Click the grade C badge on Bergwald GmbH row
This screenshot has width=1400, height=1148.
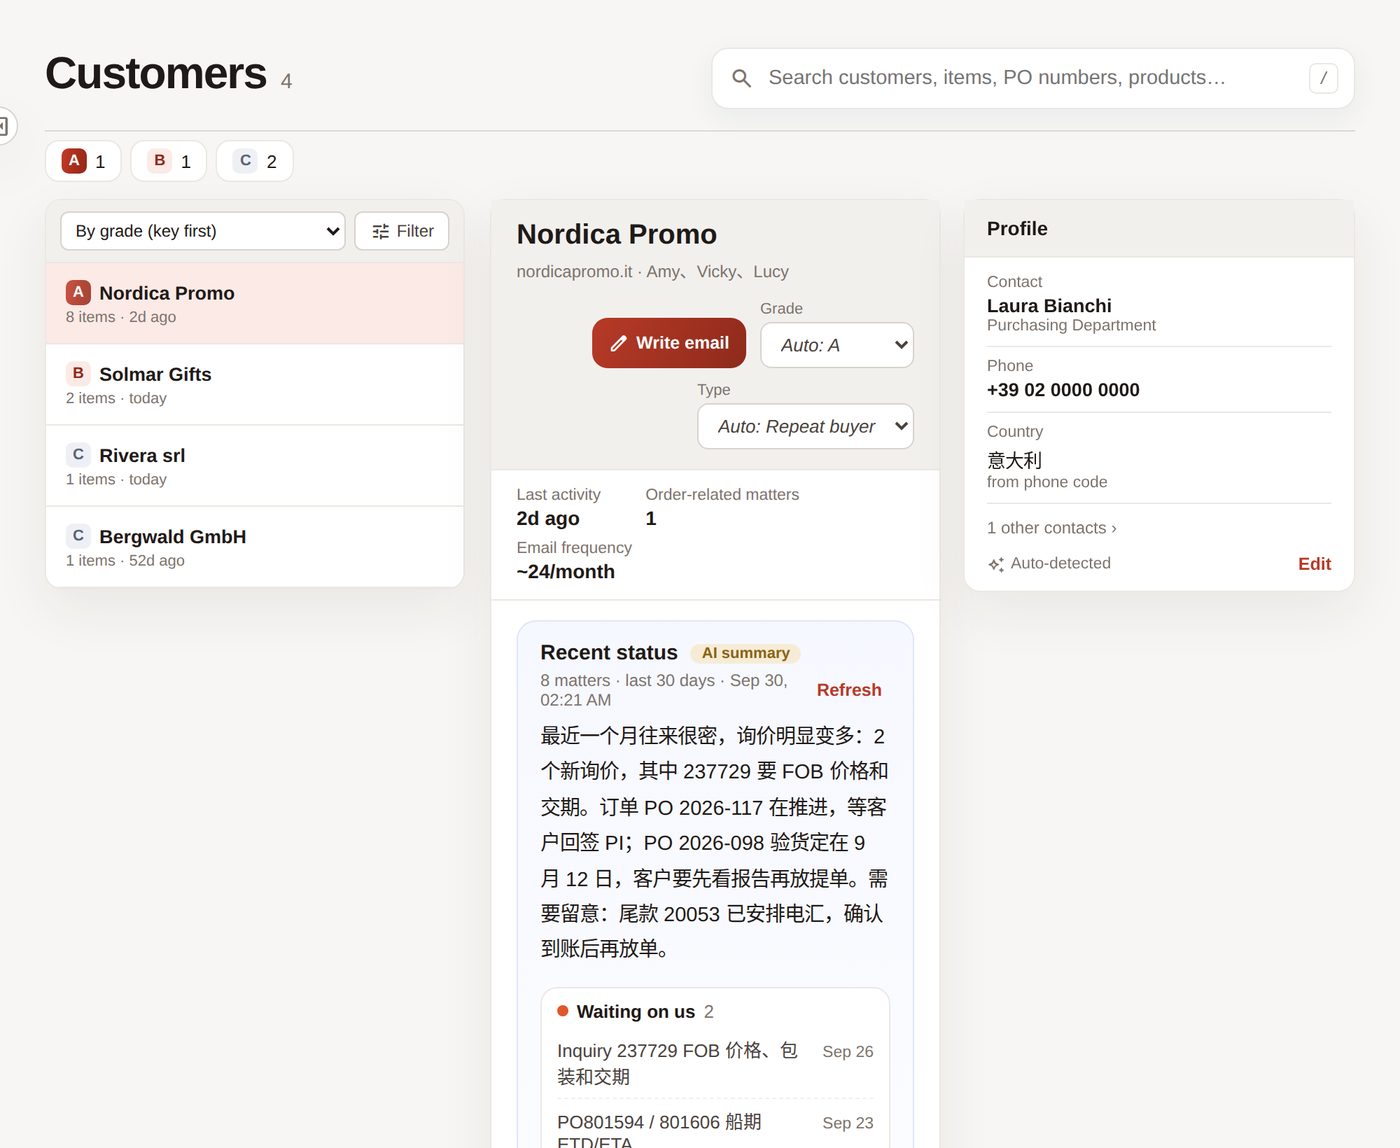[78, 535]
